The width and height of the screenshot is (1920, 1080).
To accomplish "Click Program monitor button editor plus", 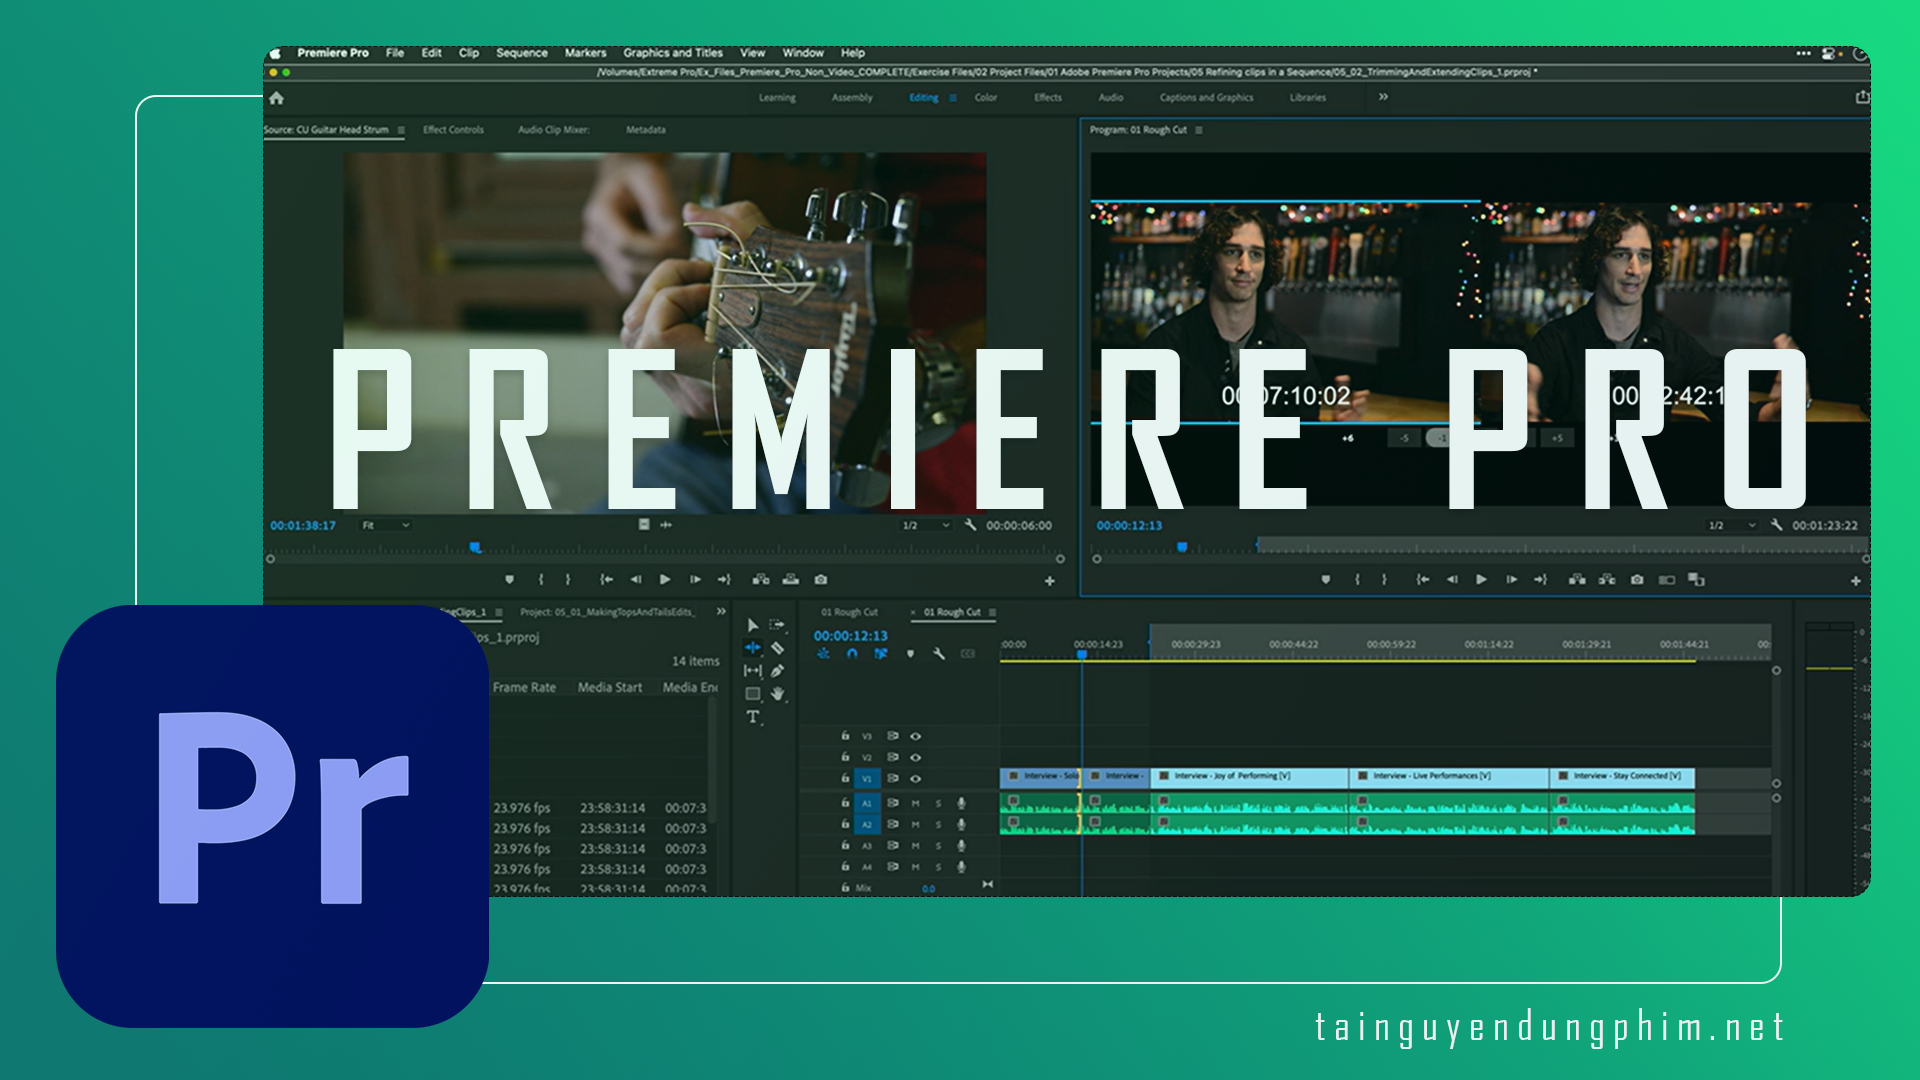I will click(x=1856, y=581).
